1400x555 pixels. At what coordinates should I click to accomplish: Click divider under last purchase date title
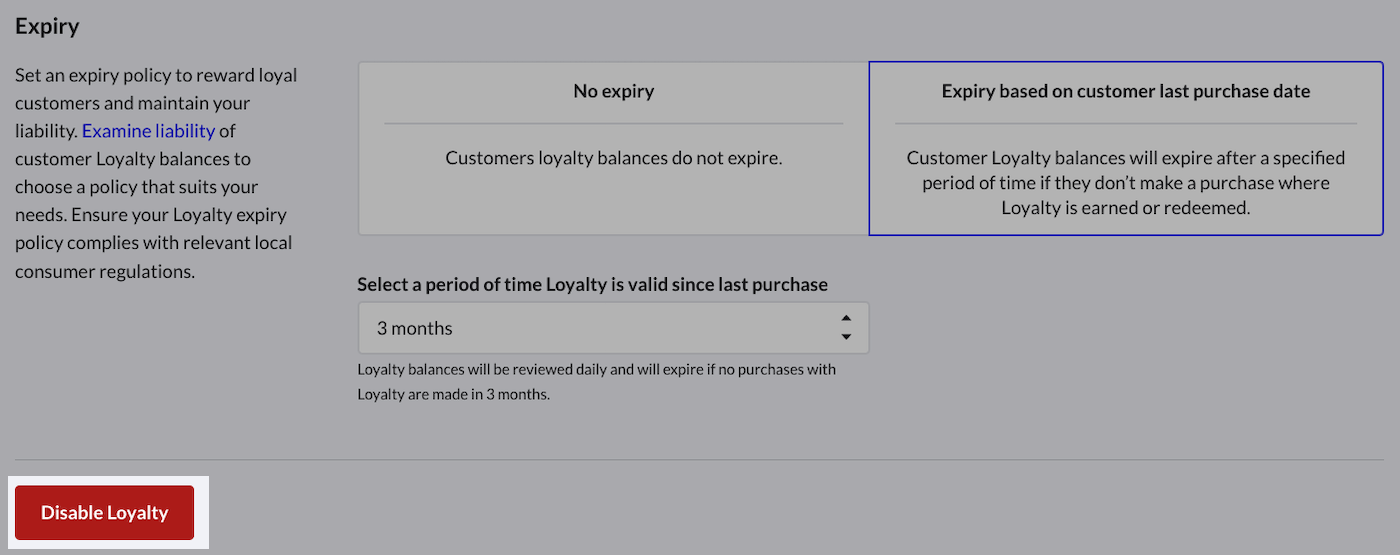coord(1125,124)
